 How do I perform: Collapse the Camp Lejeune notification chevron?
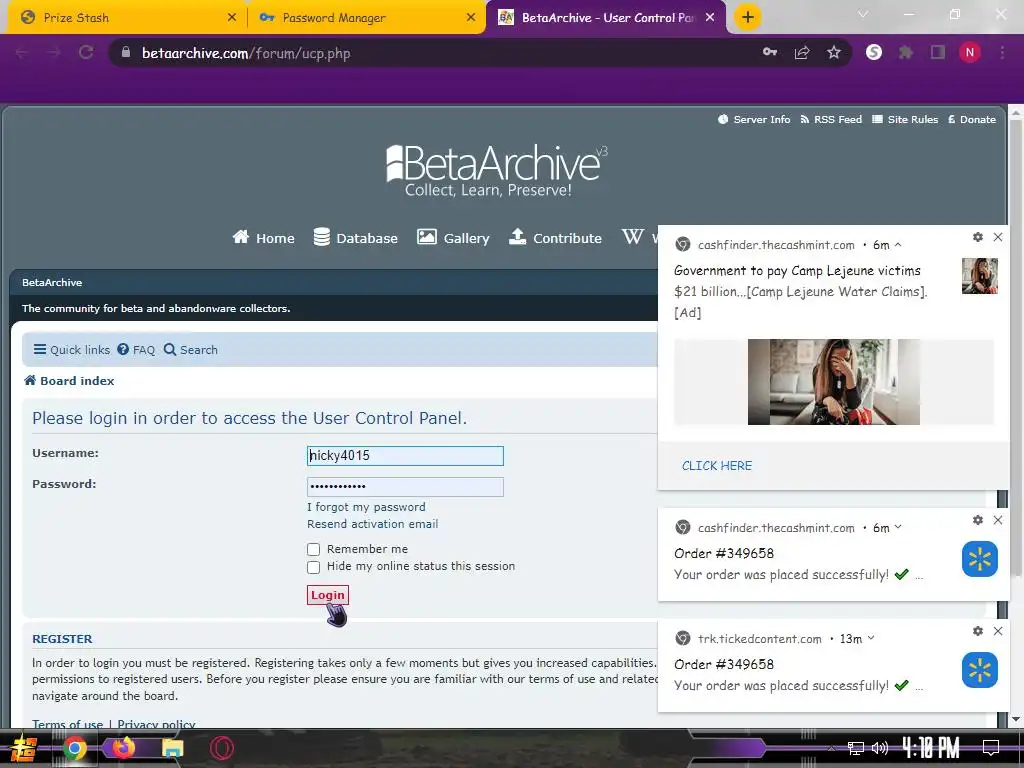click(898, 245)
